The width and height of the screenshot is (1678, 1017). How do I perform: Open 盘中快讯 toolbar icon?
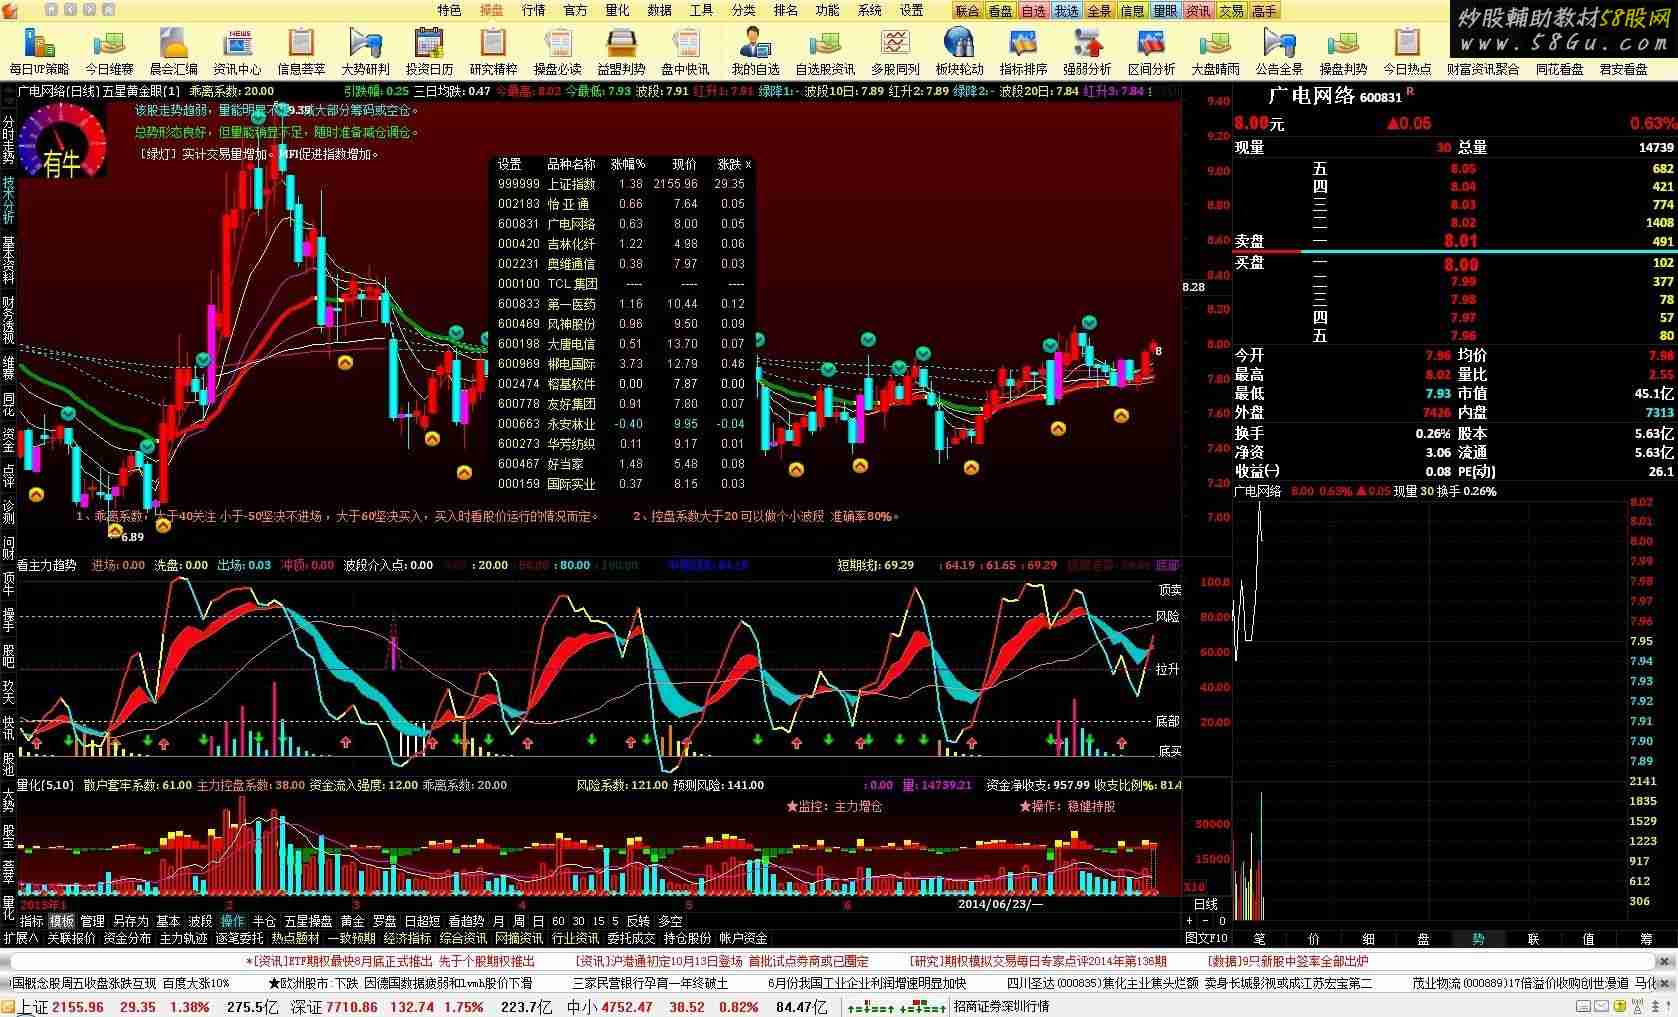coord(685,51)
